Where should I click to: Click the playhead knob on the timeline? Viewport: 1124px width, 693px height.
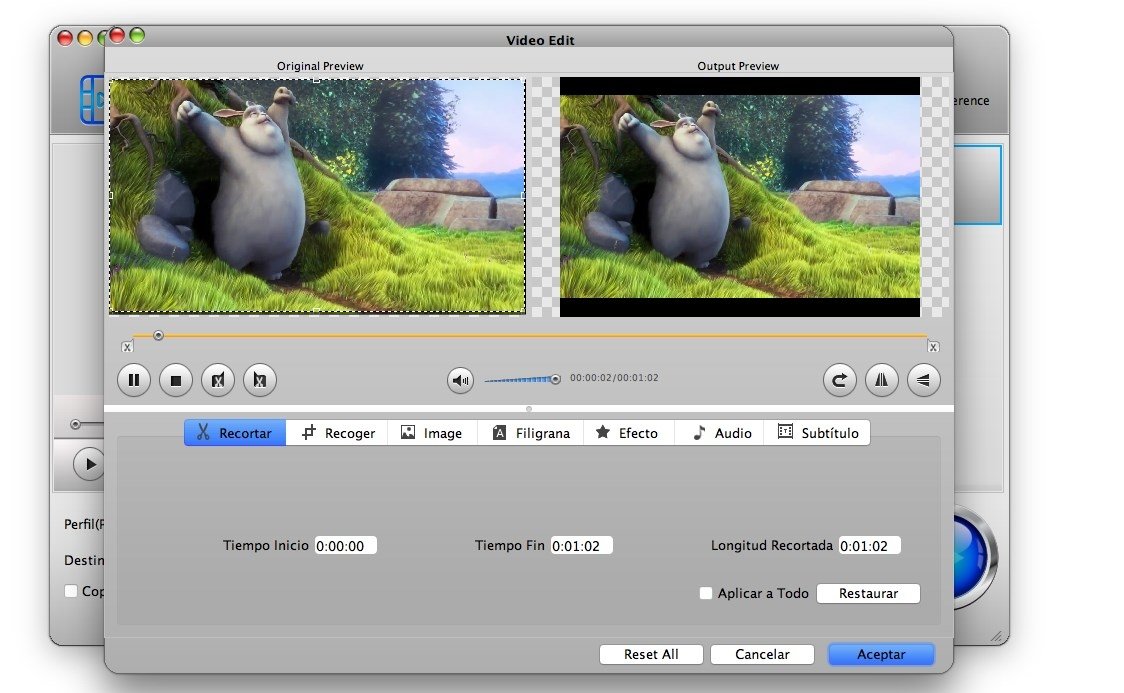tap(158, 335)
